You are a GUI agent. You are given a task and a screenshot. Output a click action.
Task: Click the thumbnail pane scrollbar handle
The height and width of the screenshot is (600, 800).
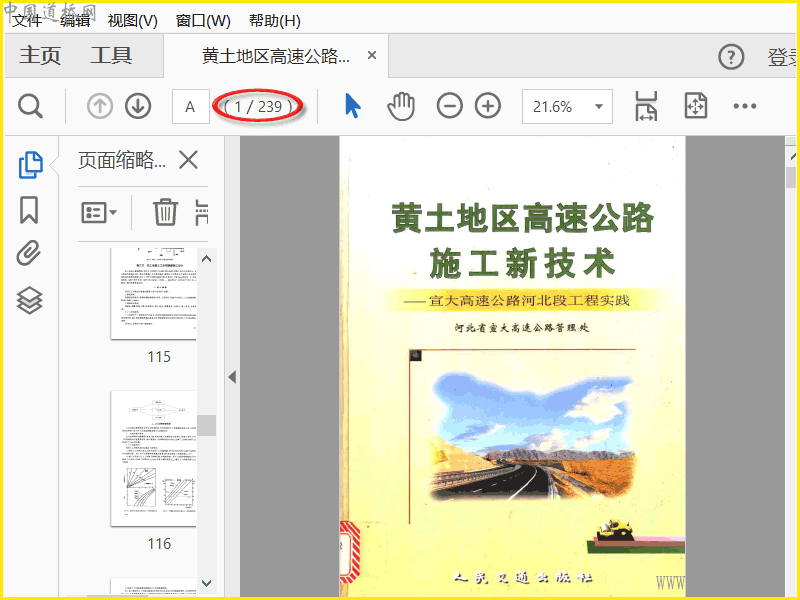(207, 425)
